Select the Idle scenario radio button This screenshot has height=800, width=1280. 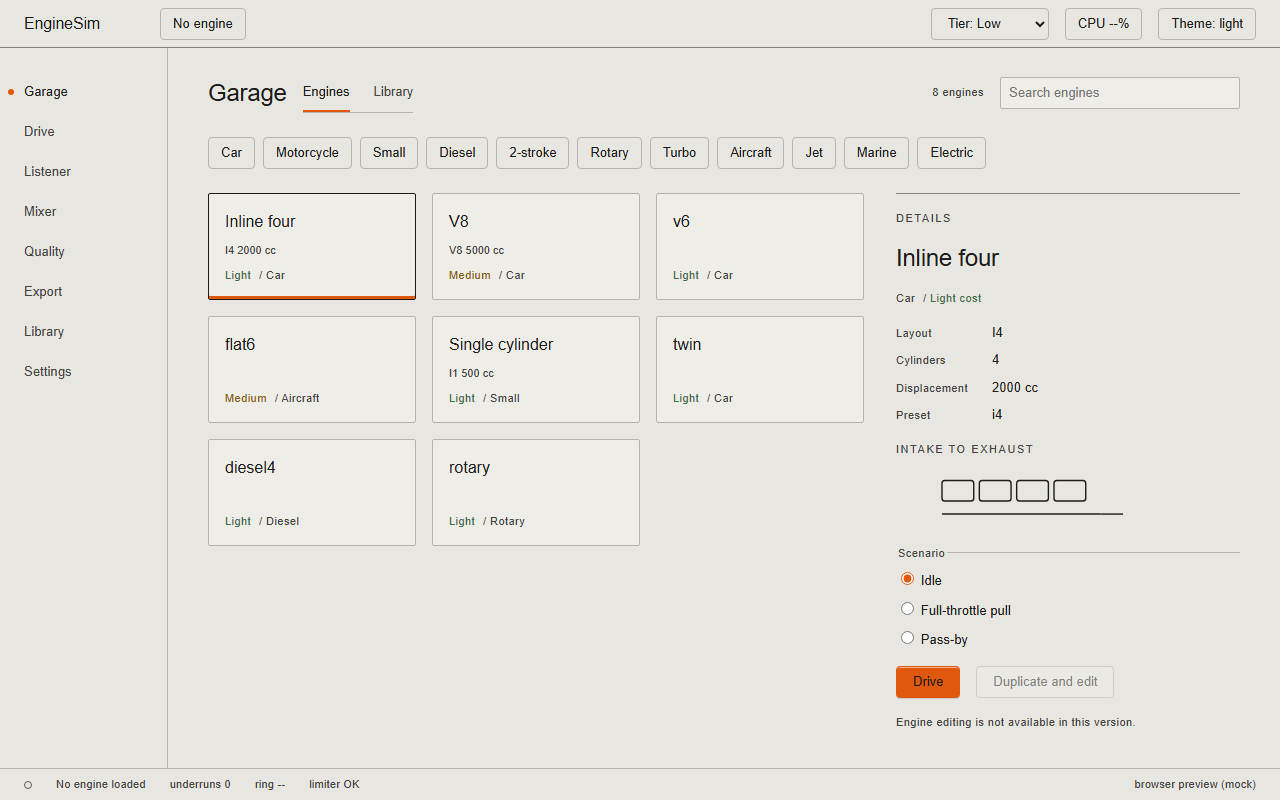(908, 579)
